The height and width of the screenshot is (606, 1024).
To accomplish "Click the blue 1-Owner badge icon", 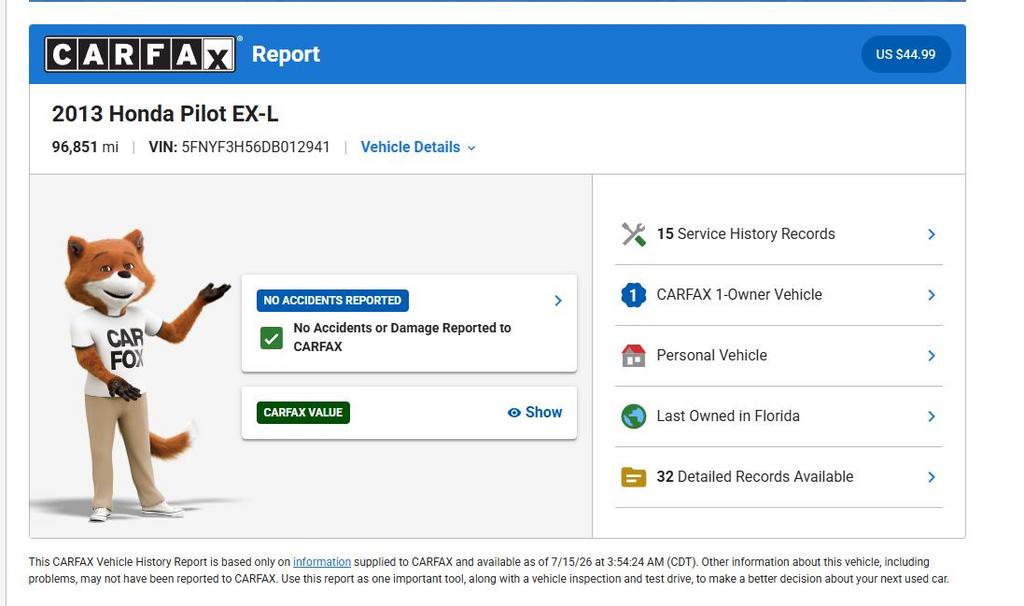I will (633, 295).
